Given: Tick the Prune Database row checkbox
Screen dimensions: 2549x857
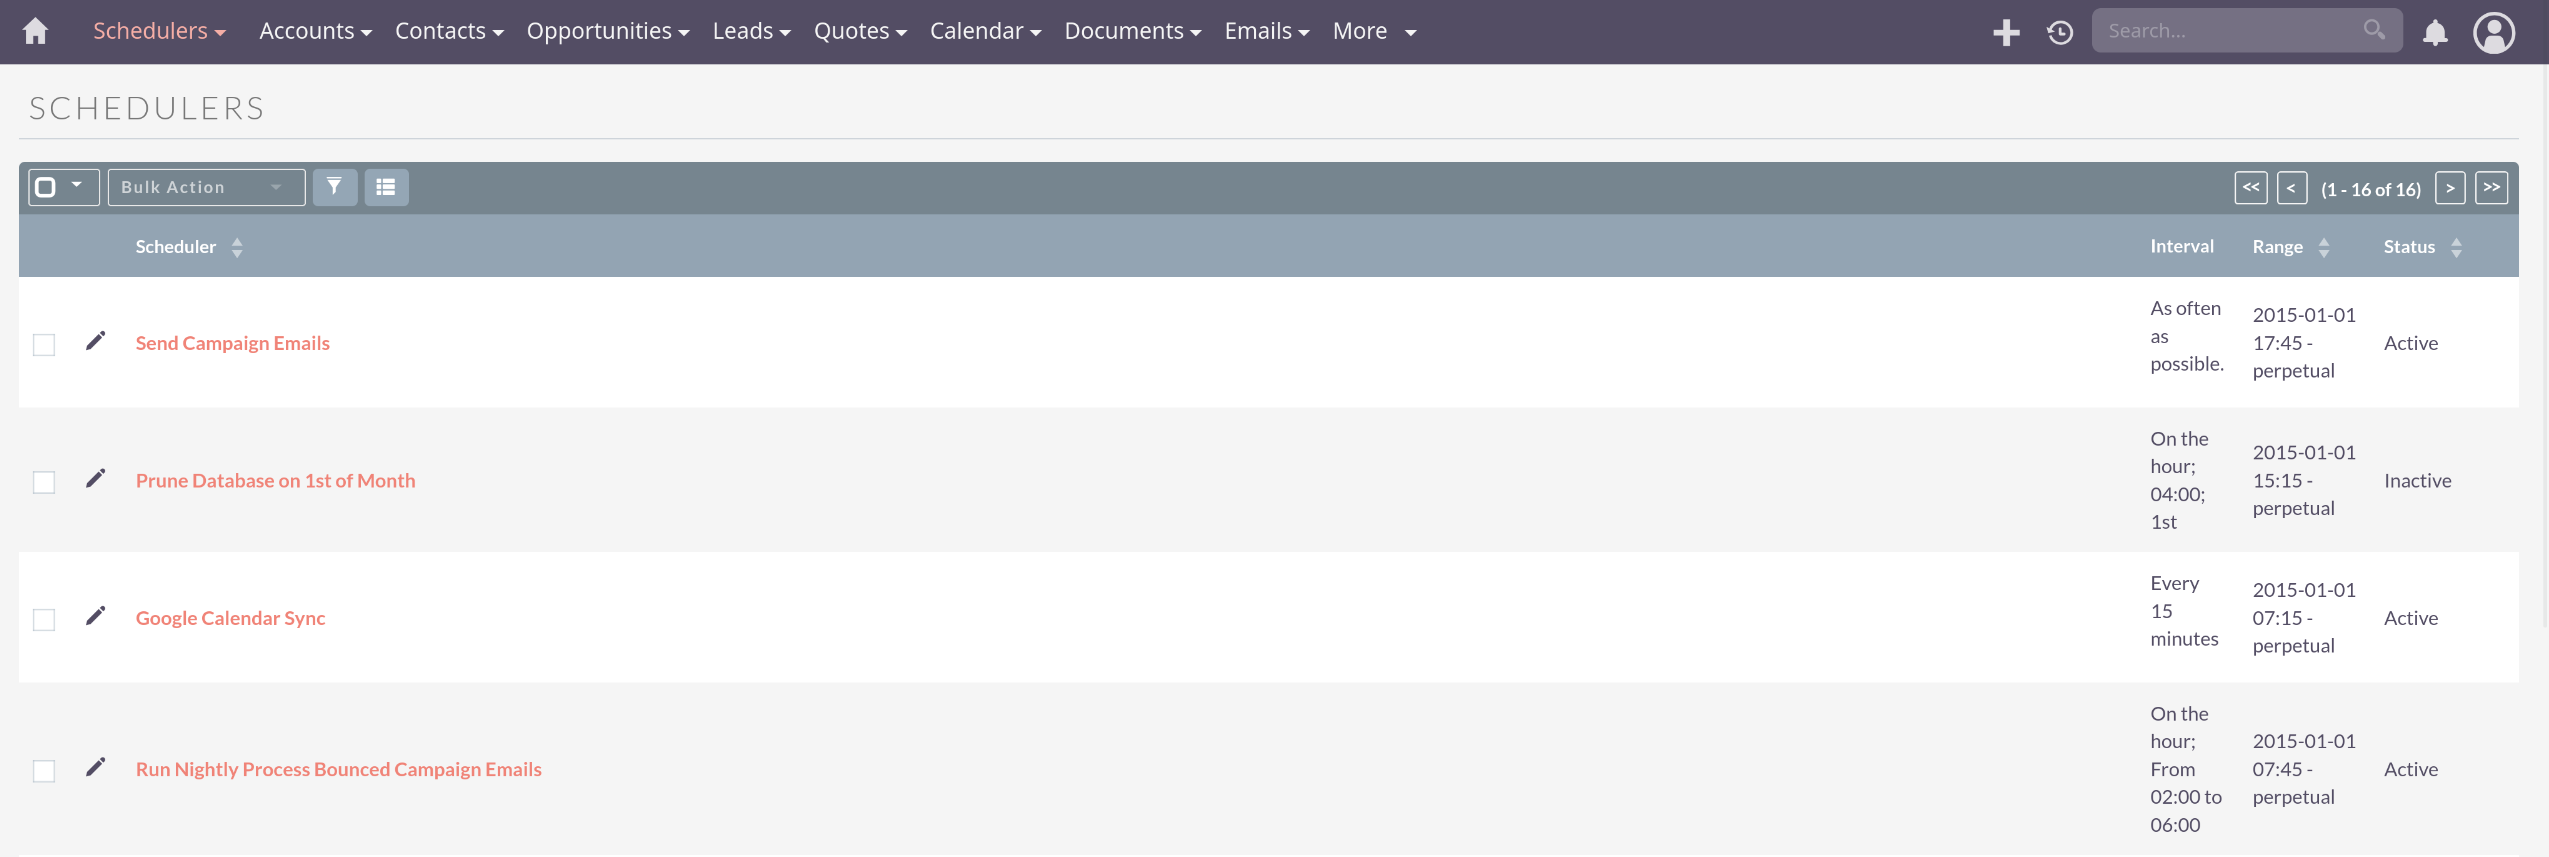Looking at the screenshot, I should (44, 482).
